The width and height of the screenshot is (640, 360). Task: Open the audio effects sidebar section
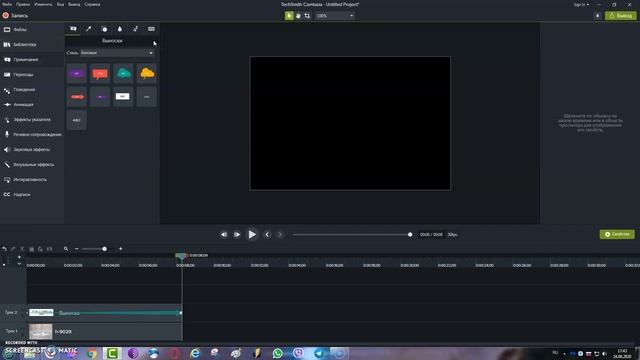(x=32, y=150)
